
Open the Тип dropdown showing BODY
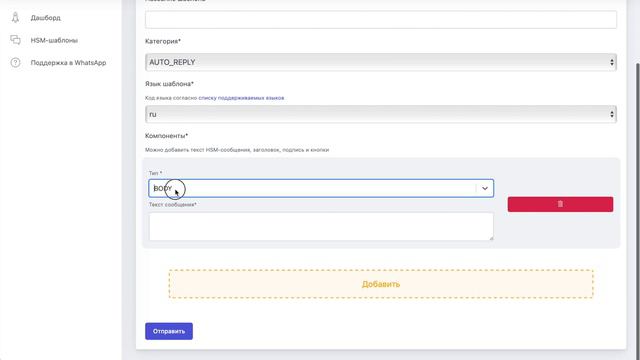(321, 188)
